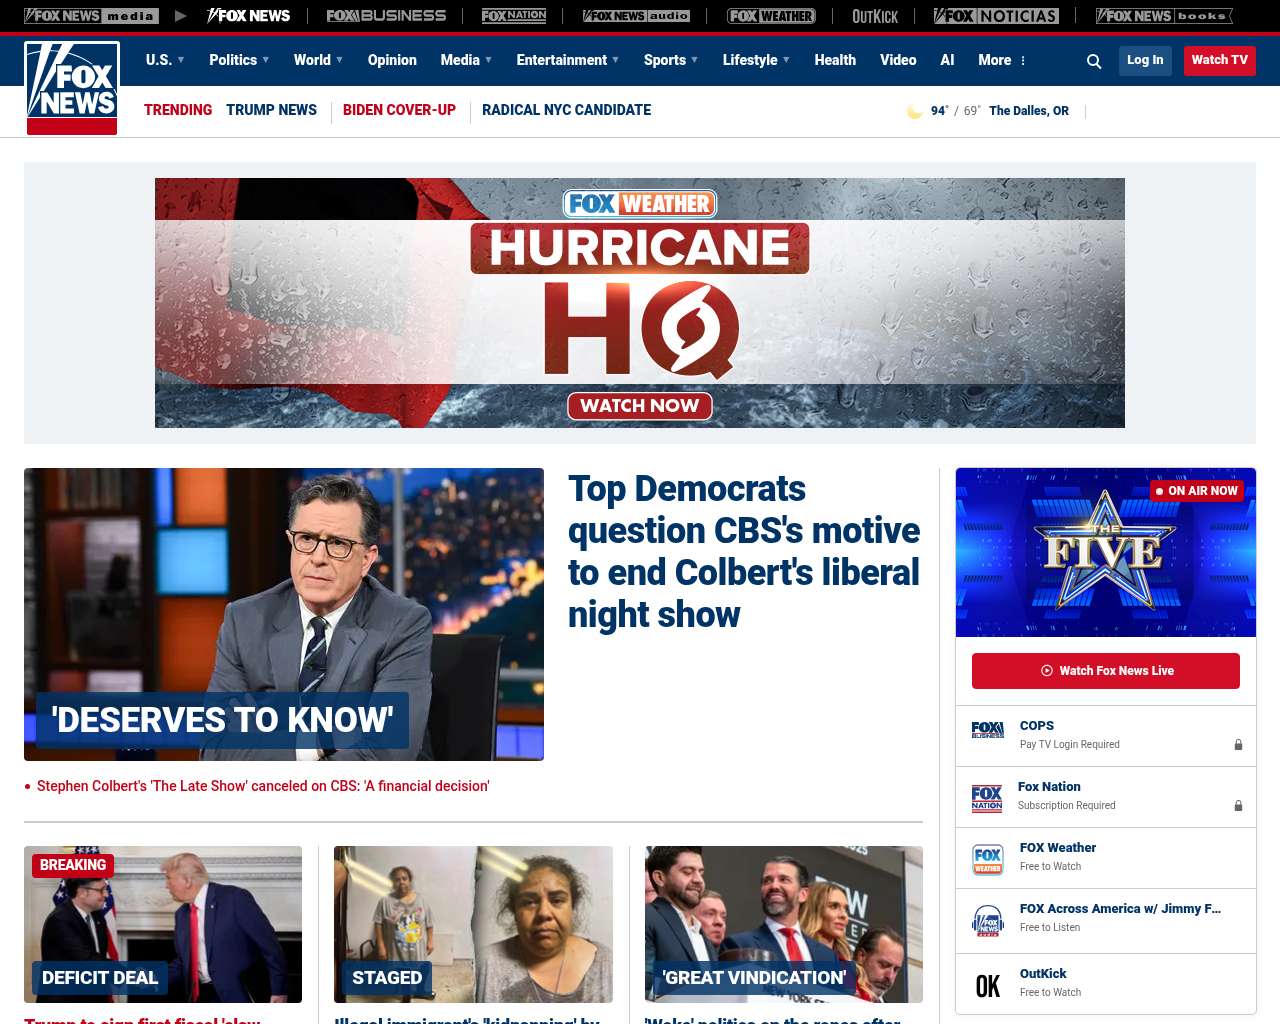Click the Watch TV button
This screenshot has width=1280, height=1024.
(1219, 60)
